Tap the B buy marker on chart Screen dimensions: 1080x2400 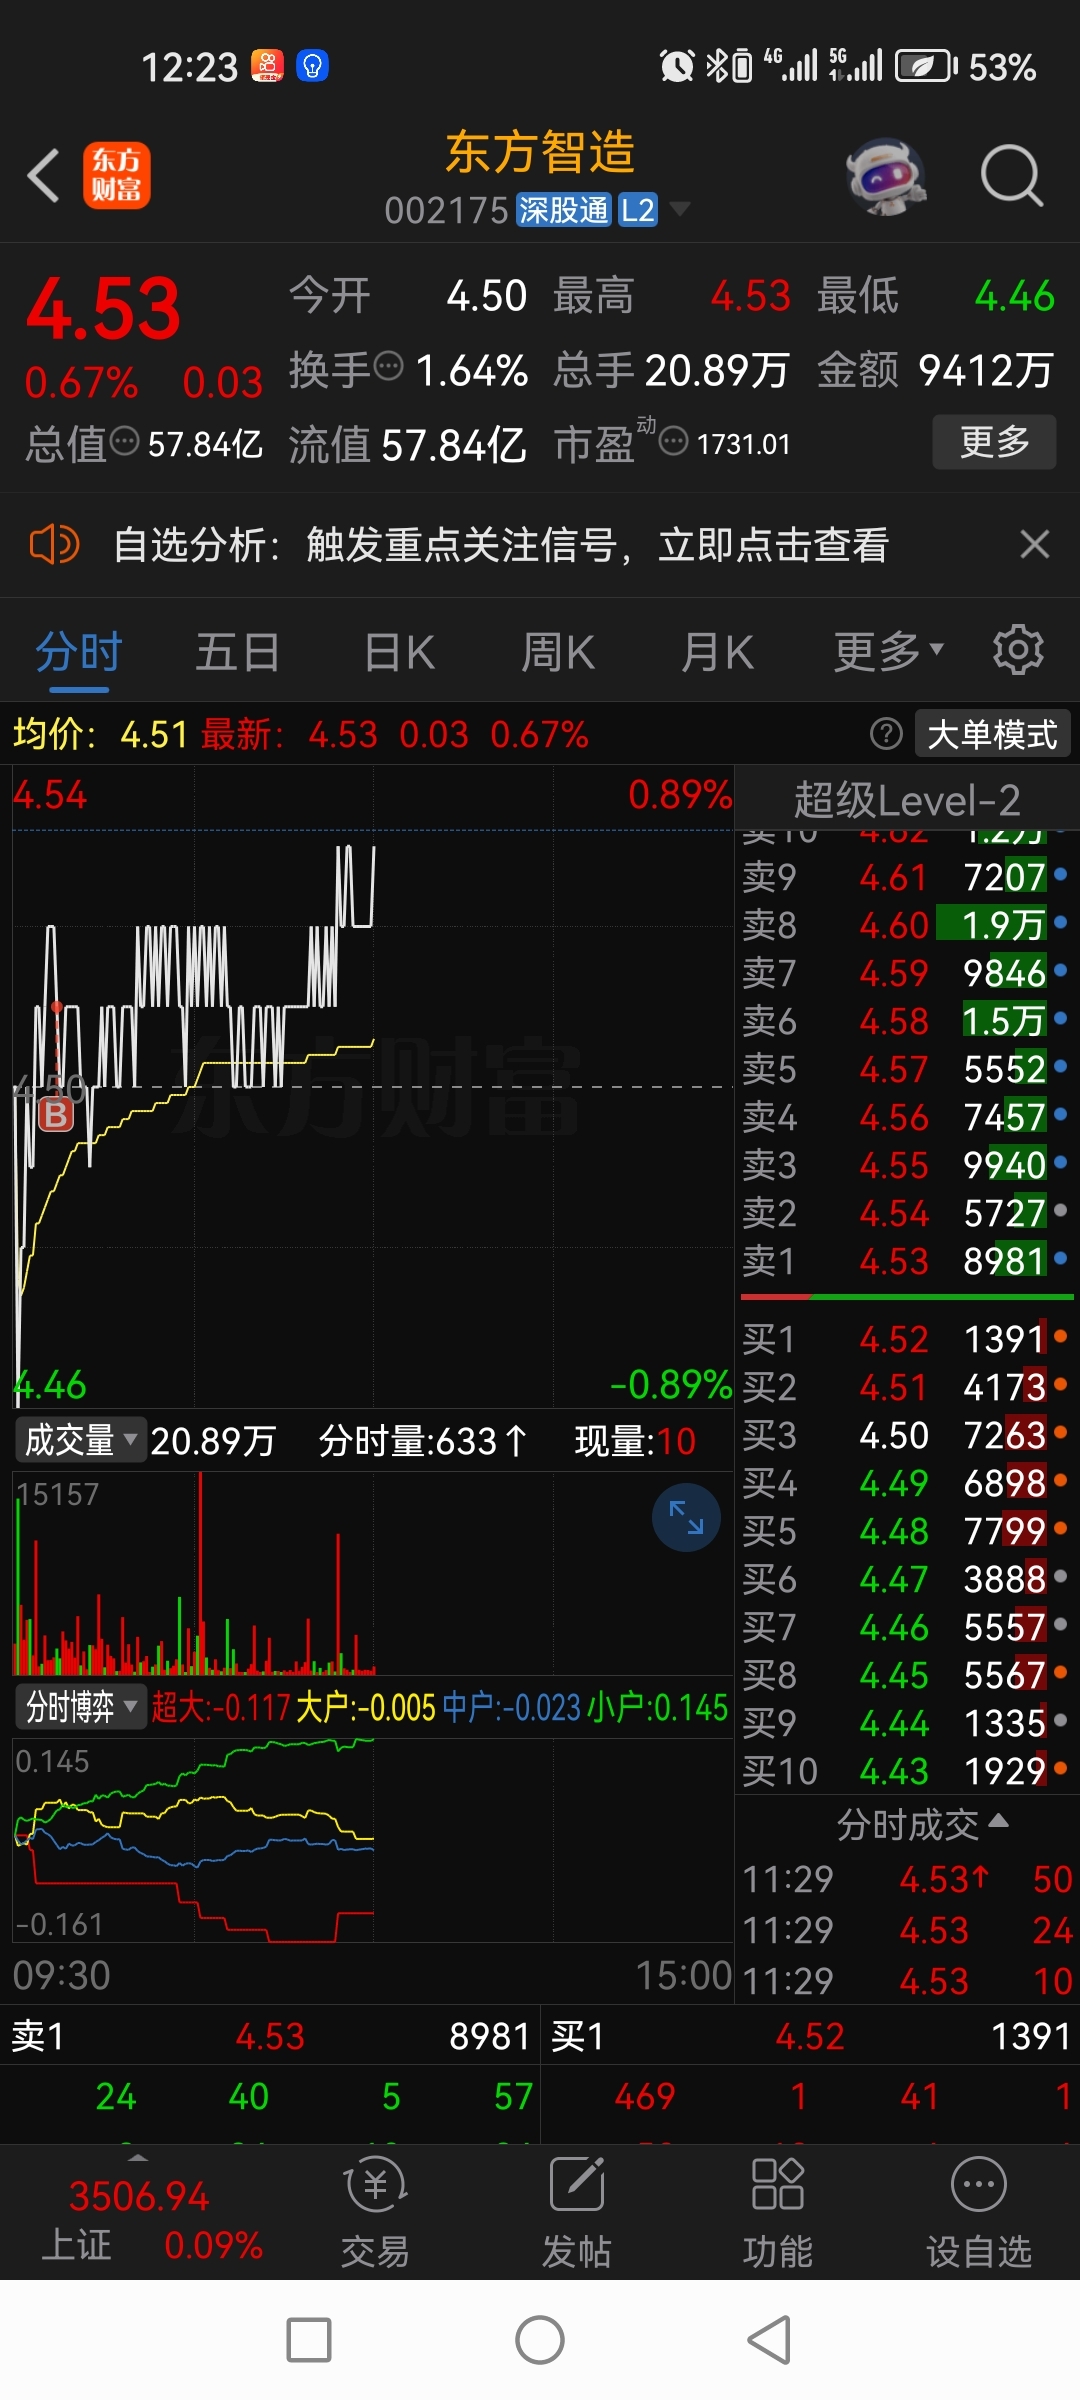(x=56, y=1114)
